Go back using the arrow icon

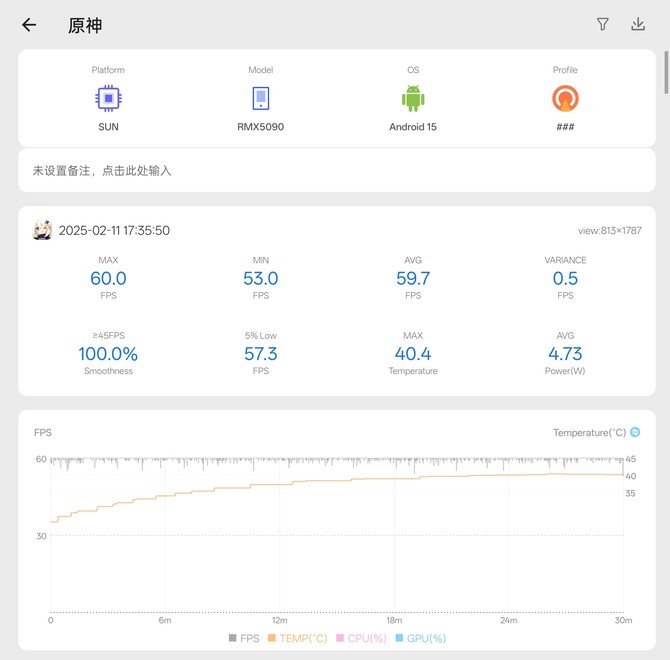pos(29,25)
